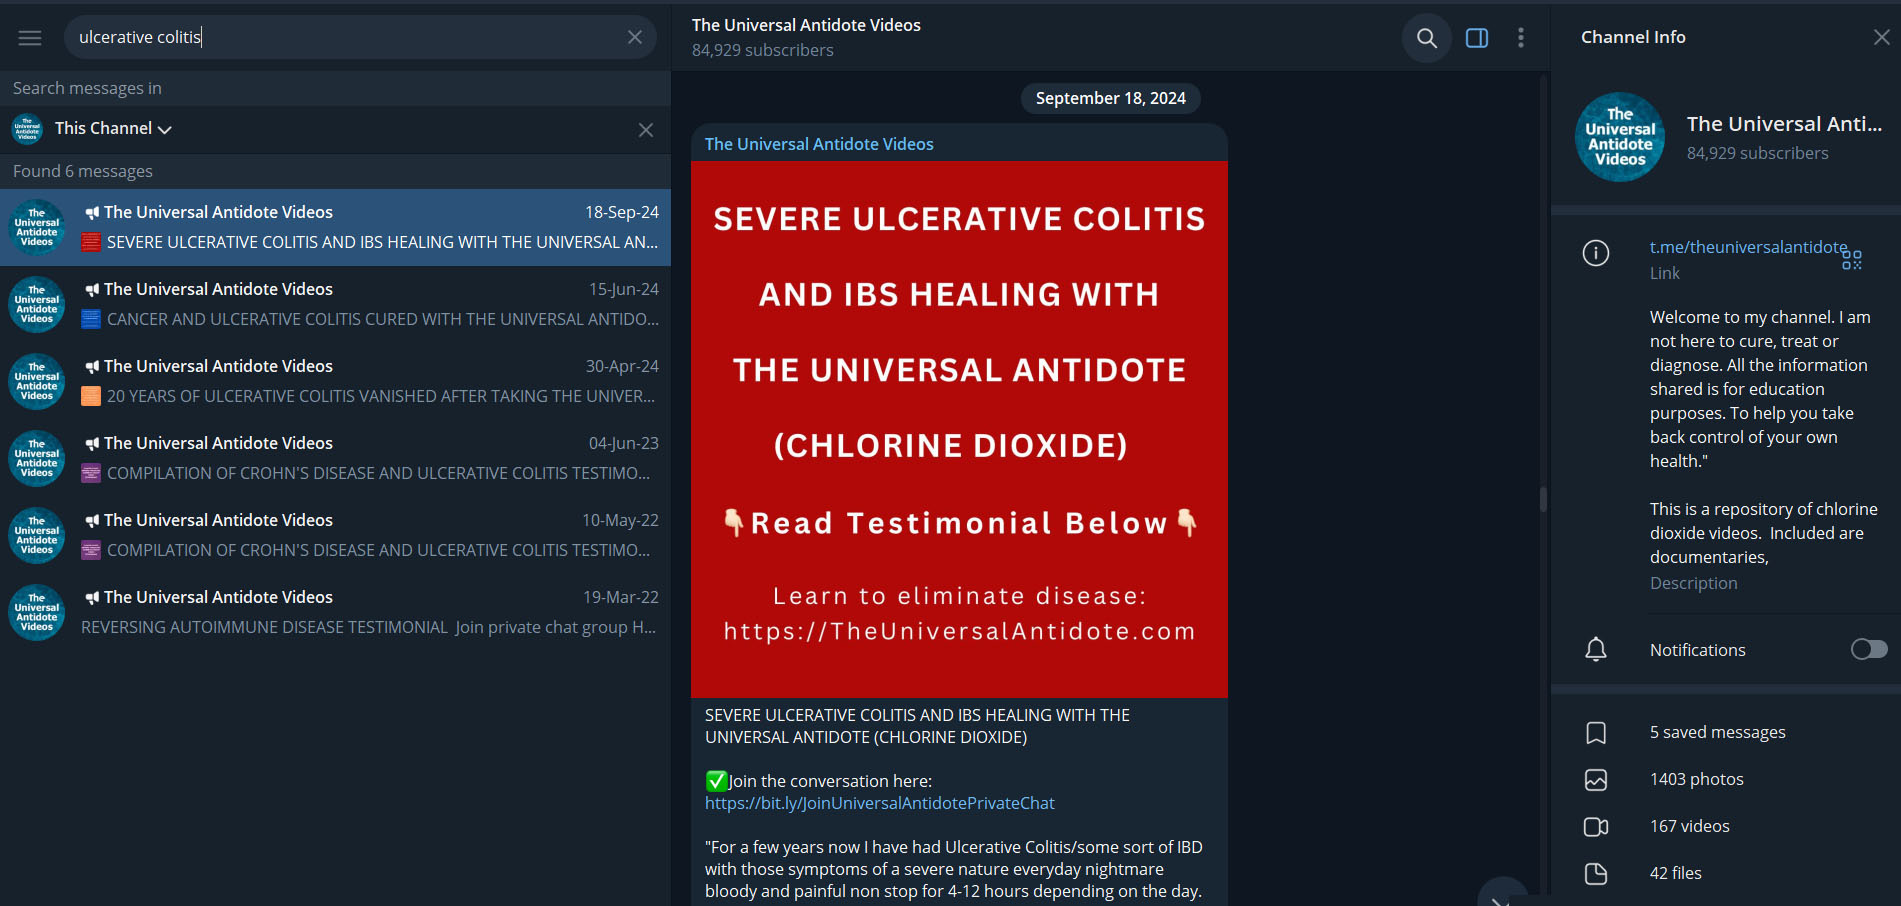Toggle channel Notifications switch

[x=1868, y=650]
